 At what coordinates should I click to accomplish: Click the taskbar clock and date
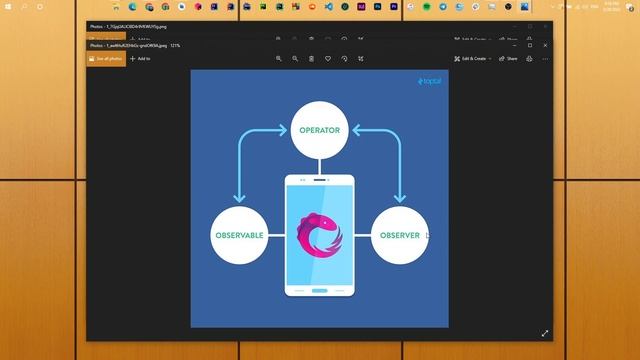[x=611, y=7]
